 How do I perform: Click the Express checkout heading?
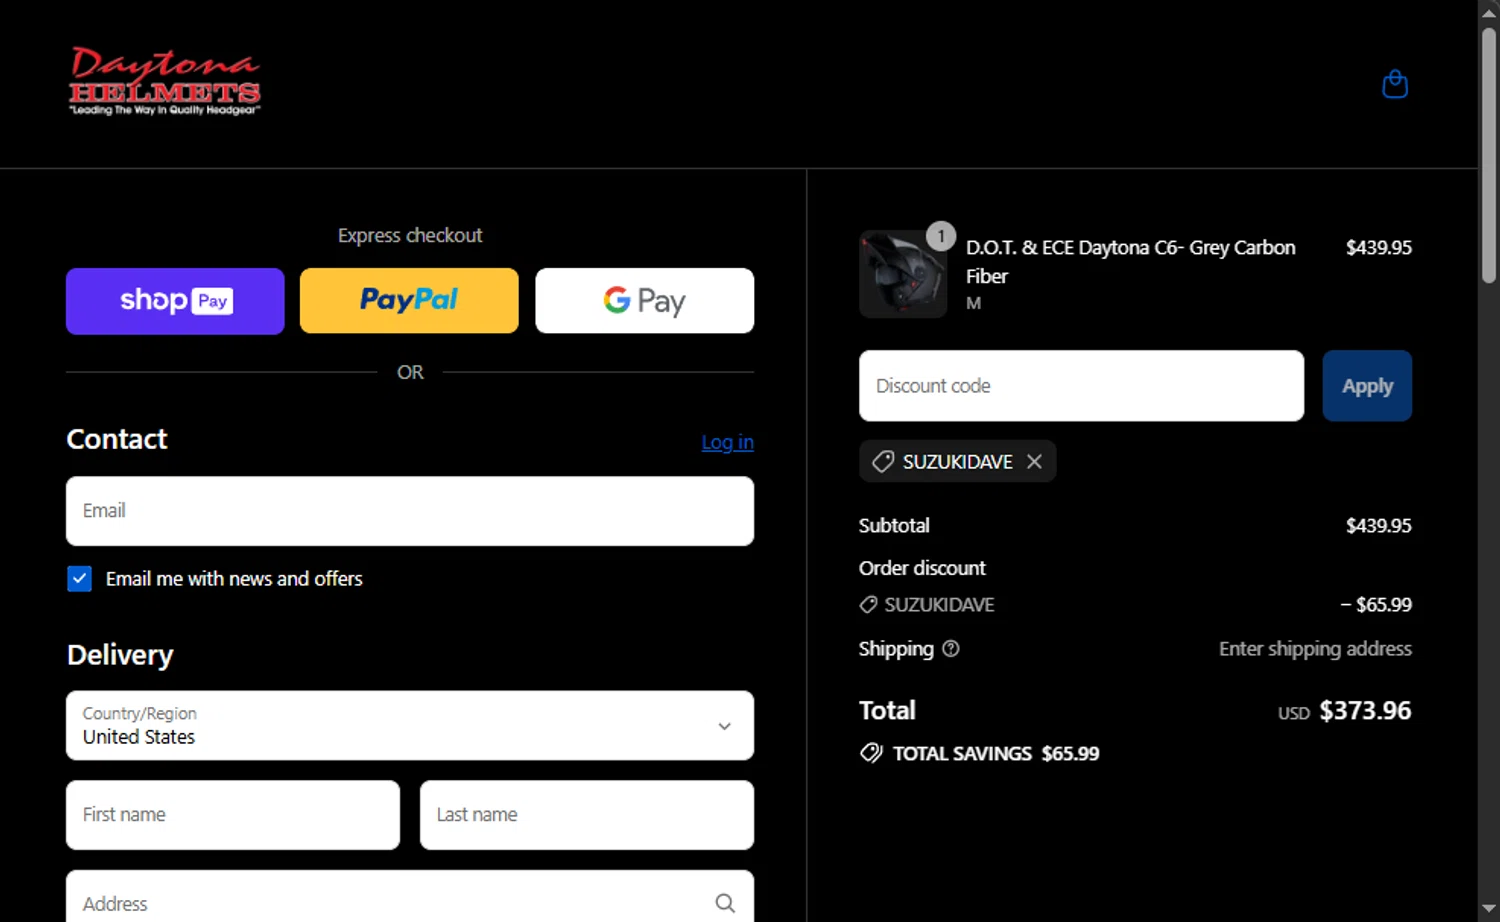pyautogui.click(x=410, y=235)
